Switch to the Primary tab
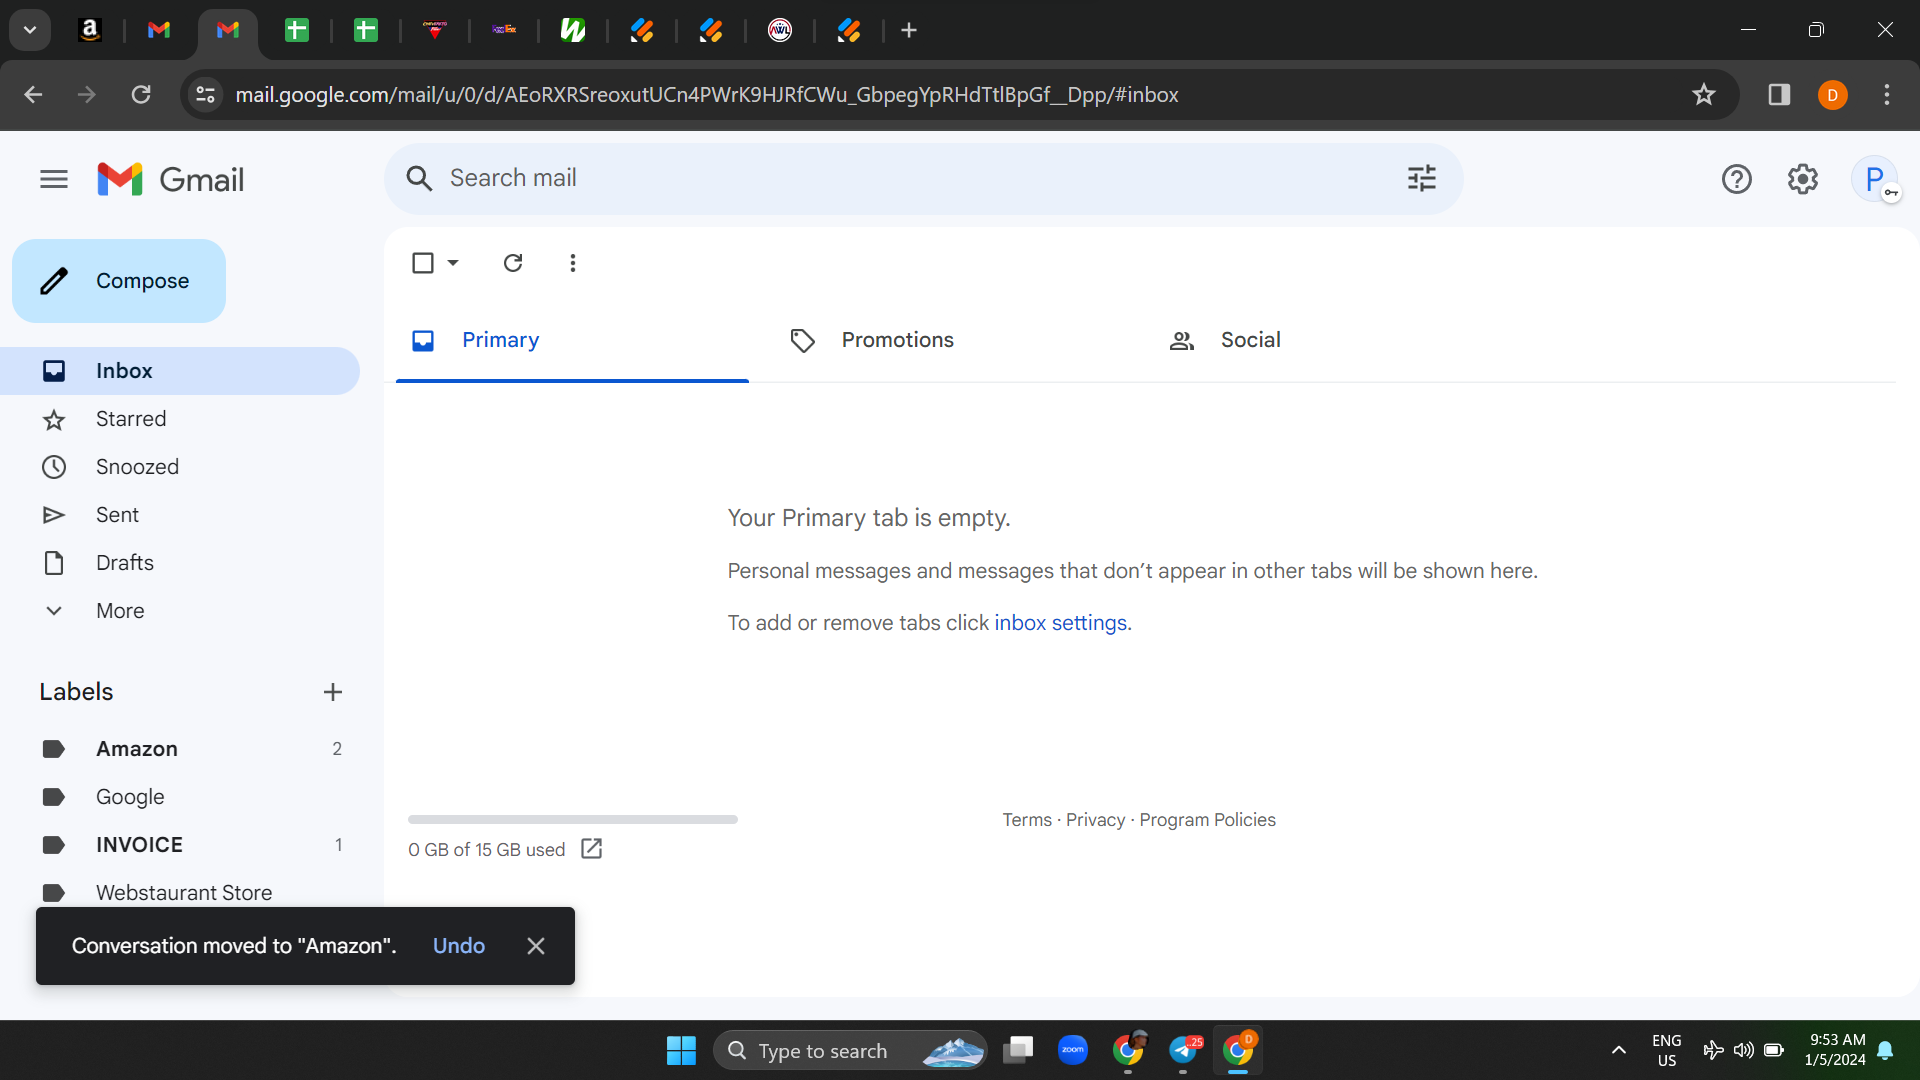This screenshot has width=1920, height=1080. point(572,340)
